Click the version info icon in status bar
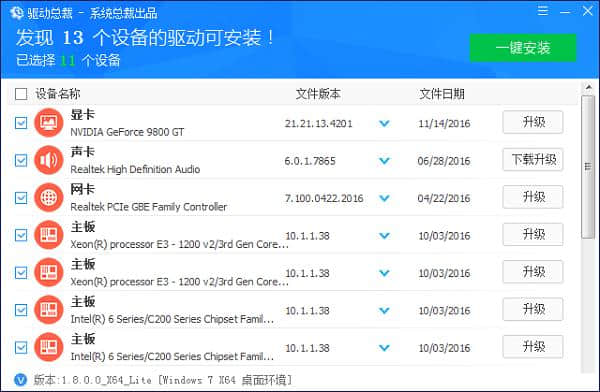 tap(20, 380)
